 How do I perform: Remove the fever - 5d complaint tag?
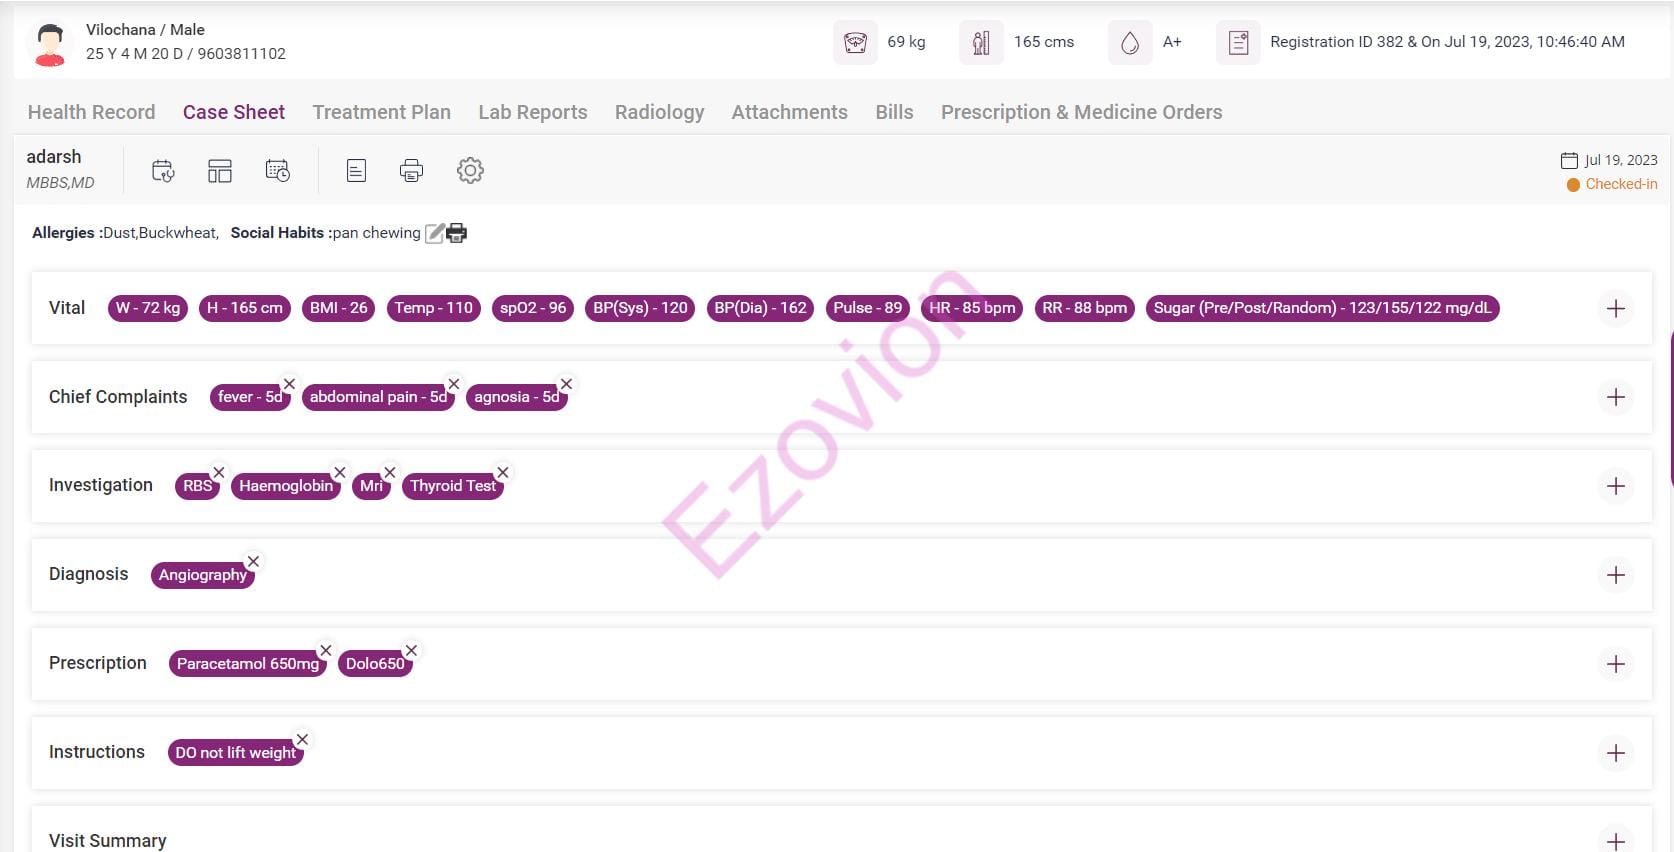(x=289, y=384)
